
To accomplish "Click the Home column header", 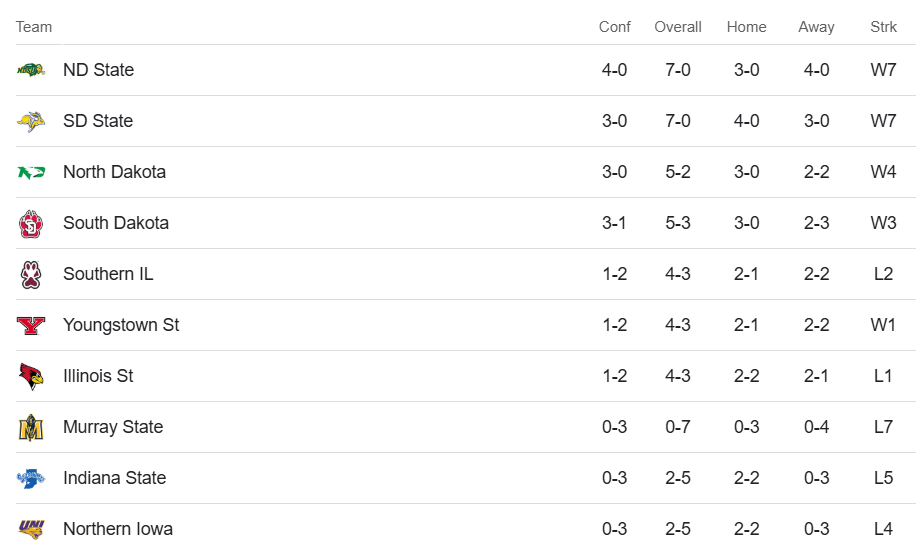I will point(746,27).
